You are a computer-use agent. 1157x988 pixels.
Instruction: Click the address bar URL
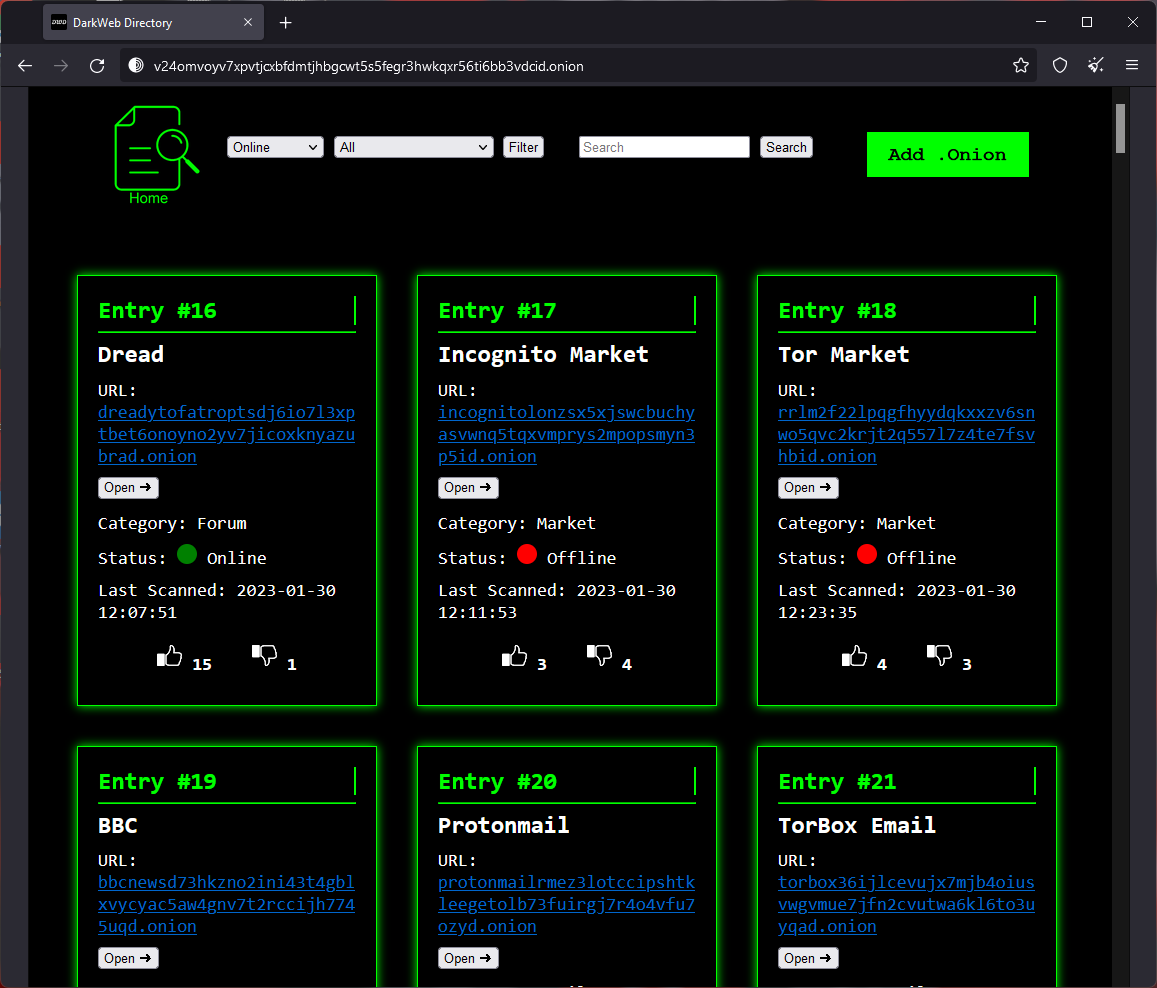click(368, 66)
